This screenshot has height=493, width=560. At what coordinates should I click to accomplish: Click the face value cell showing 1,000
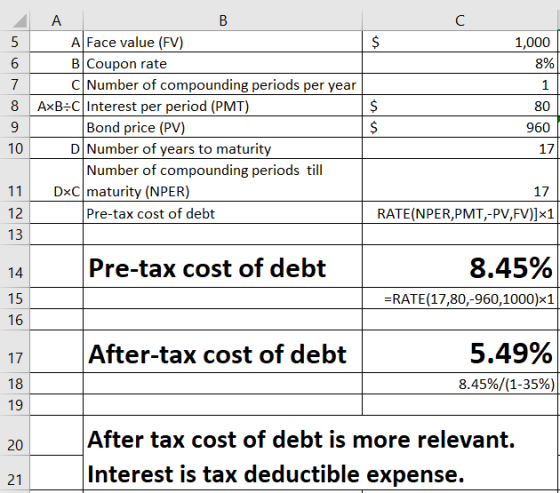tap(460, 42)
